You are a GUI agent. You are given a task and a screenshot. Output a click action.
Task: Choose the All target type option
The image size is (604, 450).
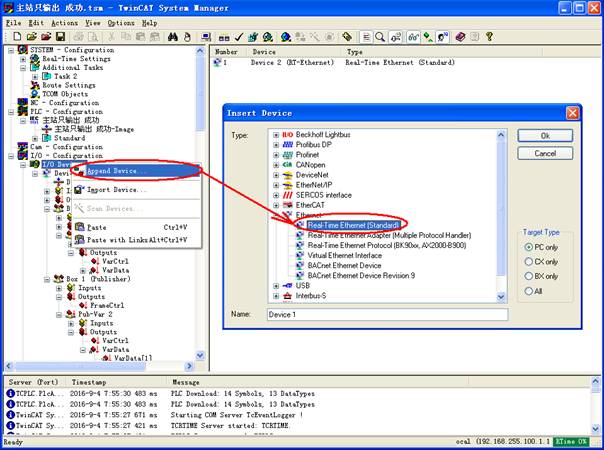tap(530, 292)
